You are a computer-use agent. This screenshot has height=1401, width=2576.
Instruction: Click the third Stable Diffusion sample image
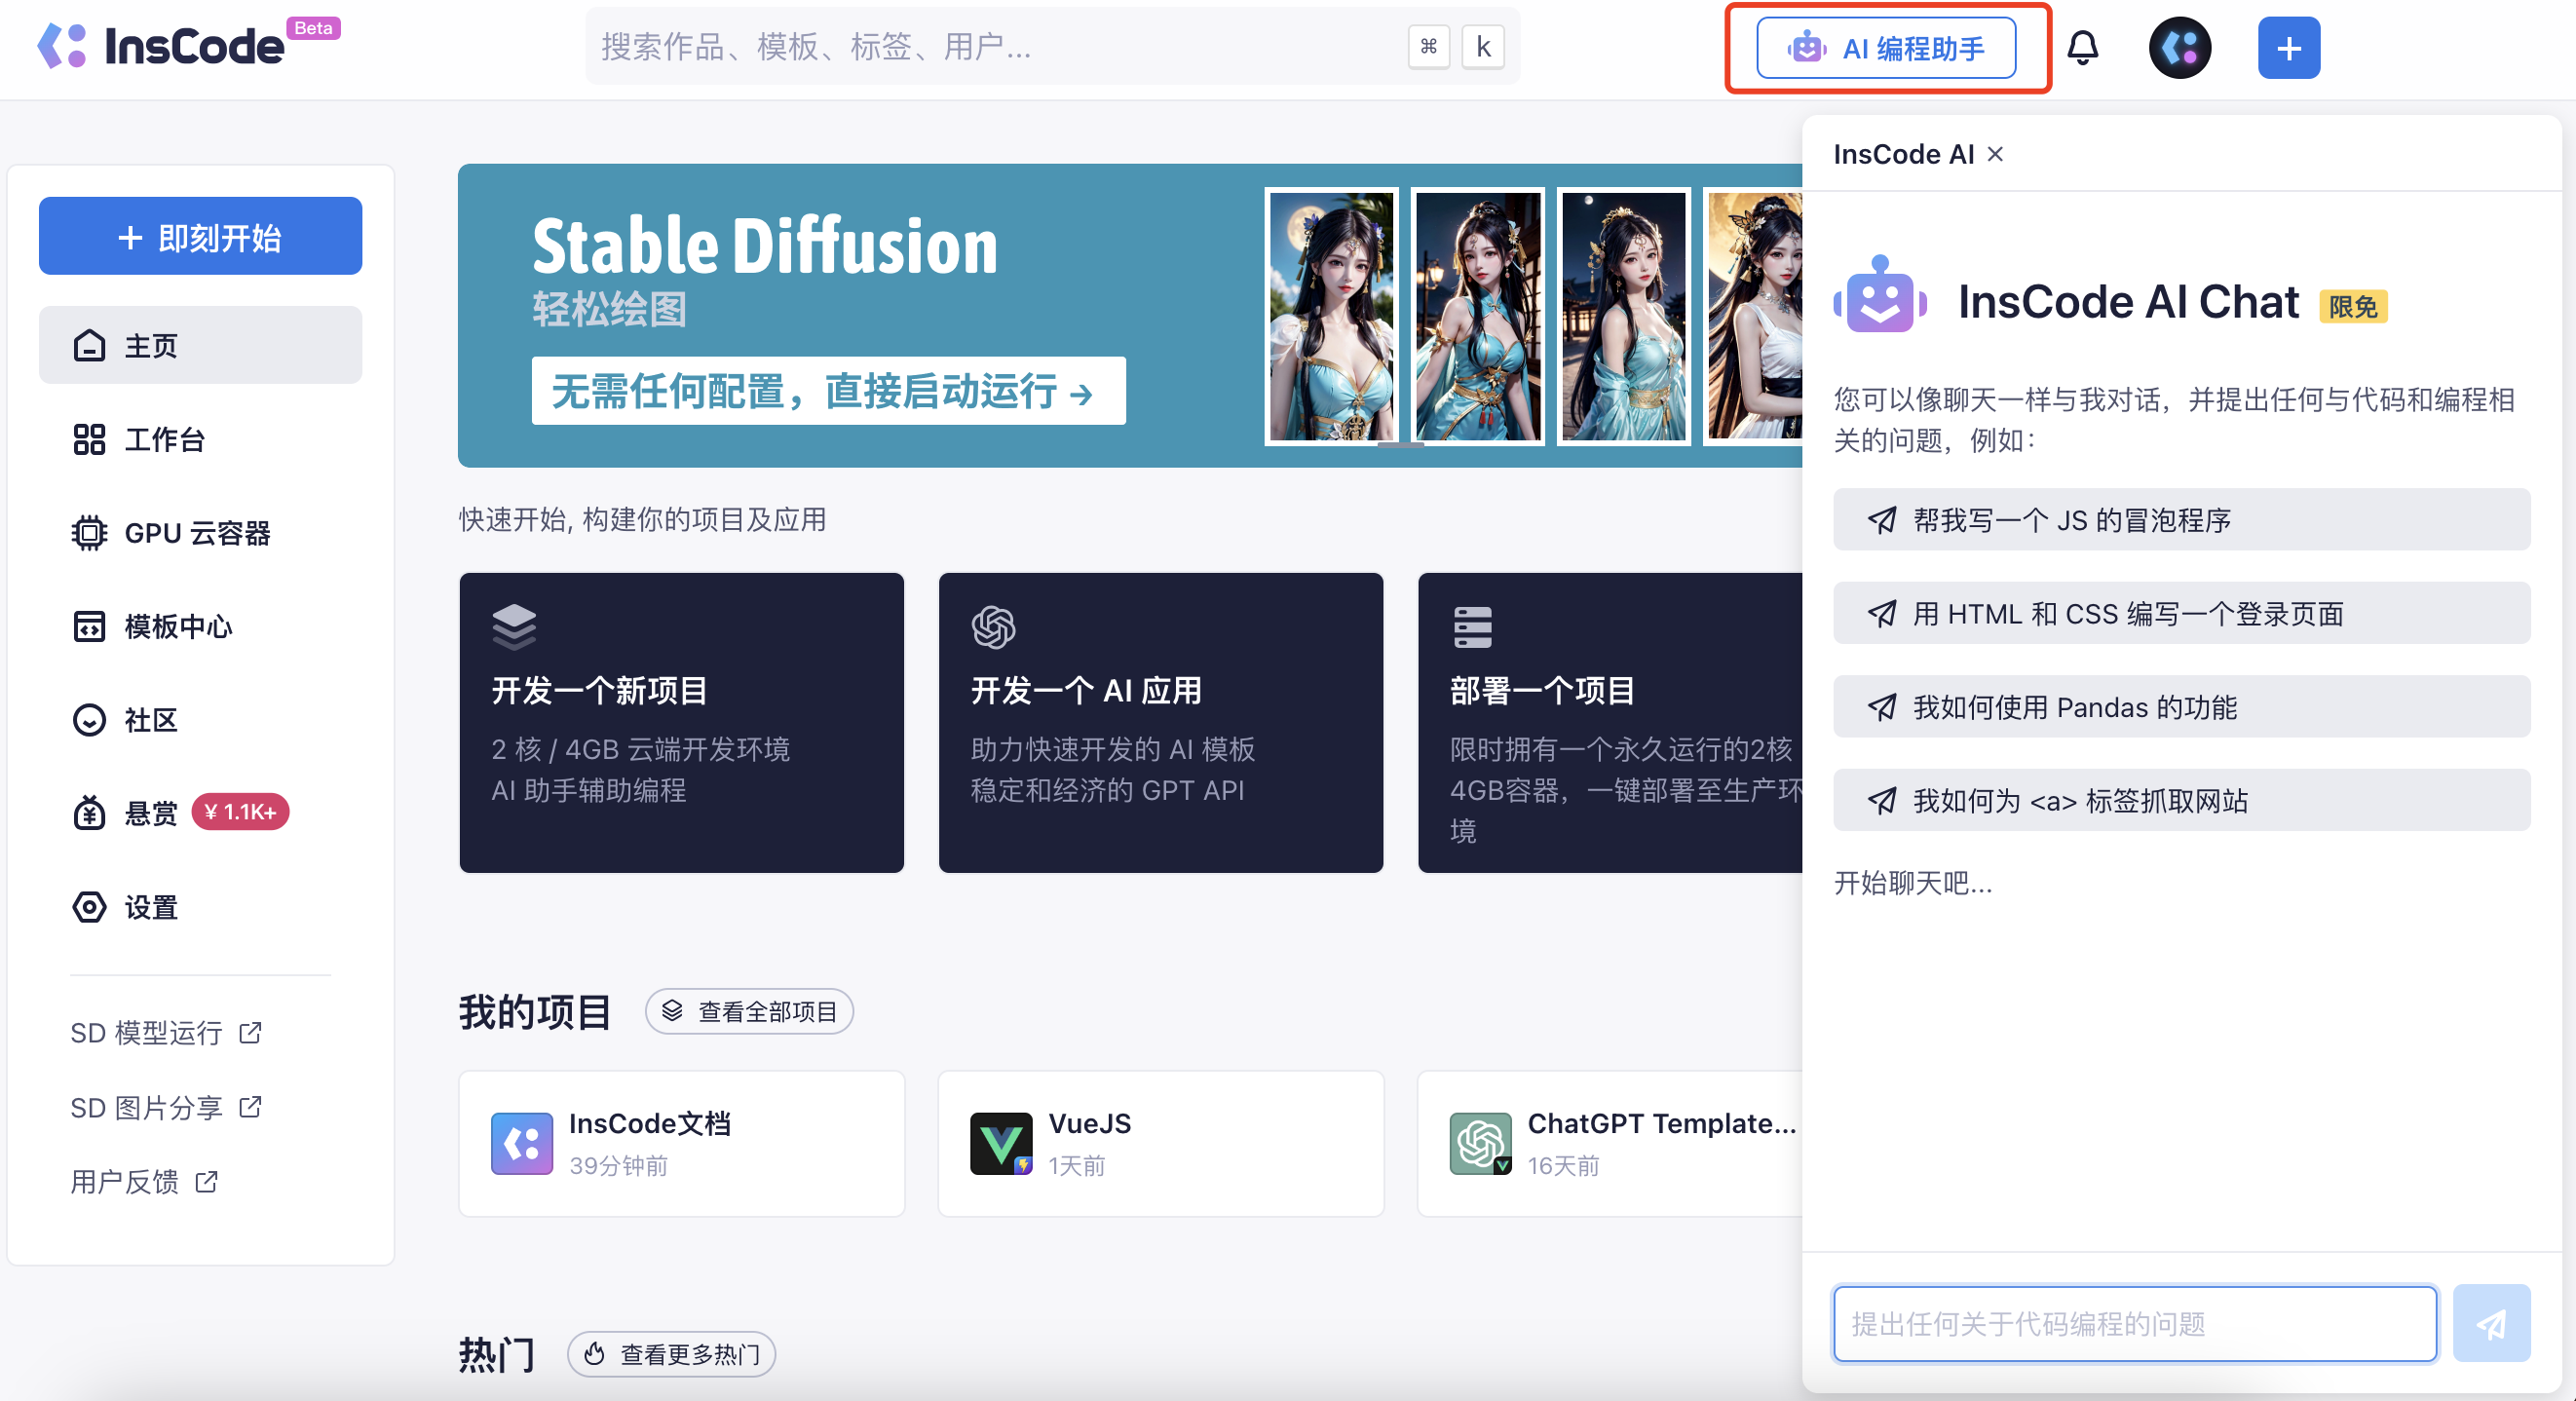[1623, 316]
